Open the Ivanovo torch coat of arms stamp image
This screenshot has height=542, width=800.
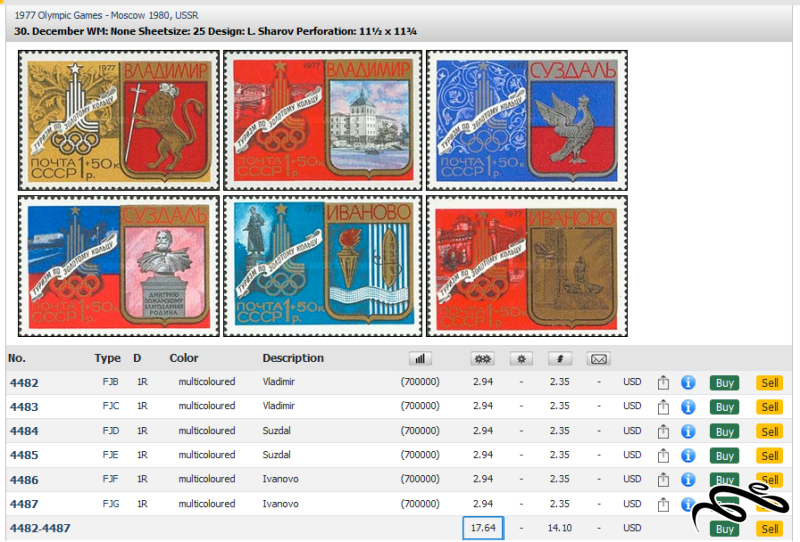(x=322, y=266)
